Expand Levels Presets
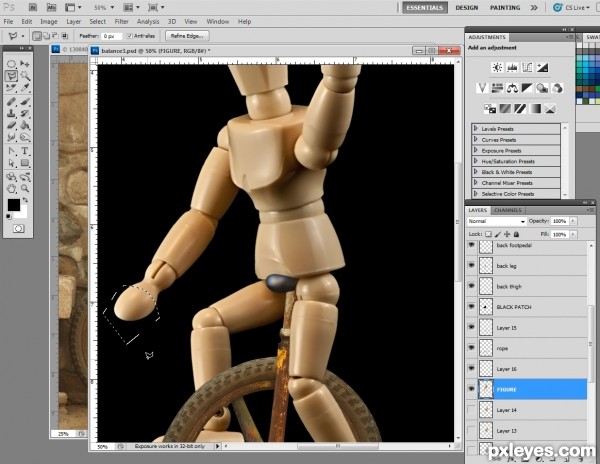Viewport: 600px width, 464px height. 476,129
